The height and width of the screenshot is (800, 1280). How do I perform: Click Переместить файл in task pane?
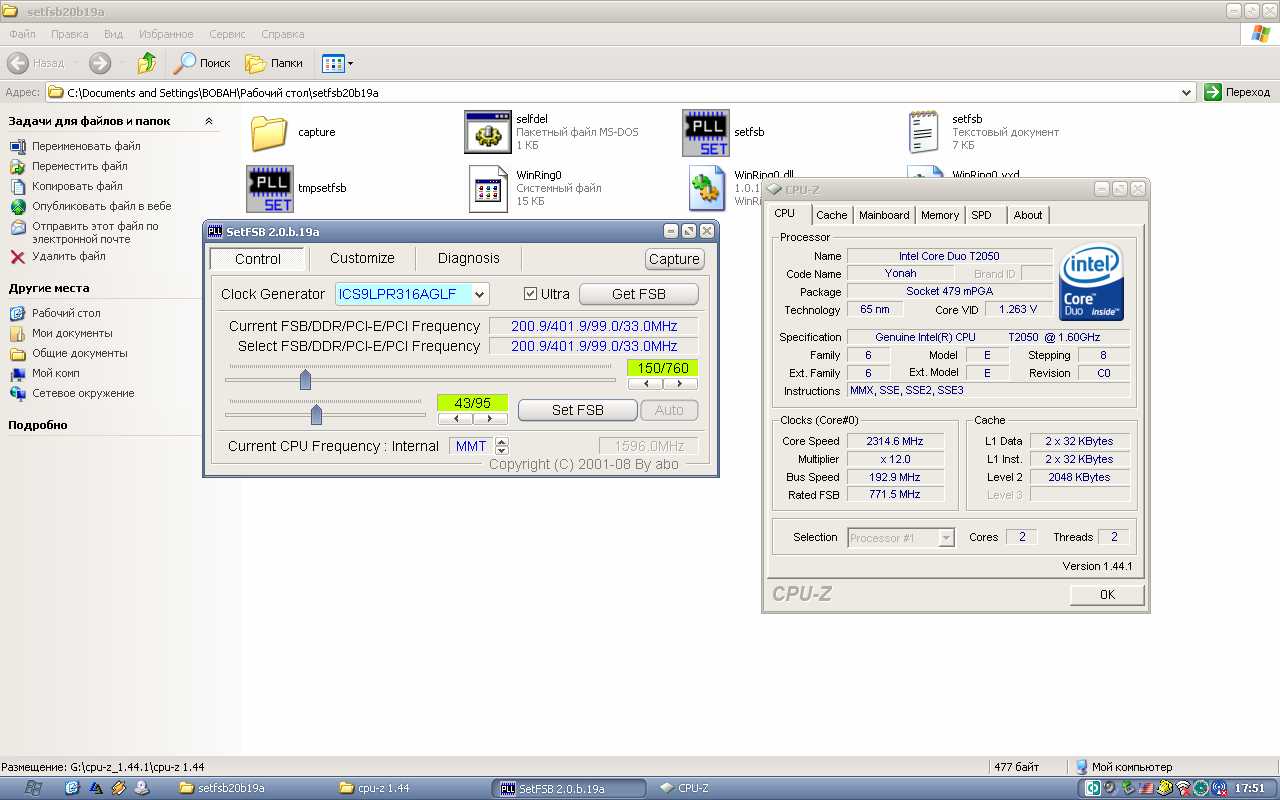tap(80, 166)
